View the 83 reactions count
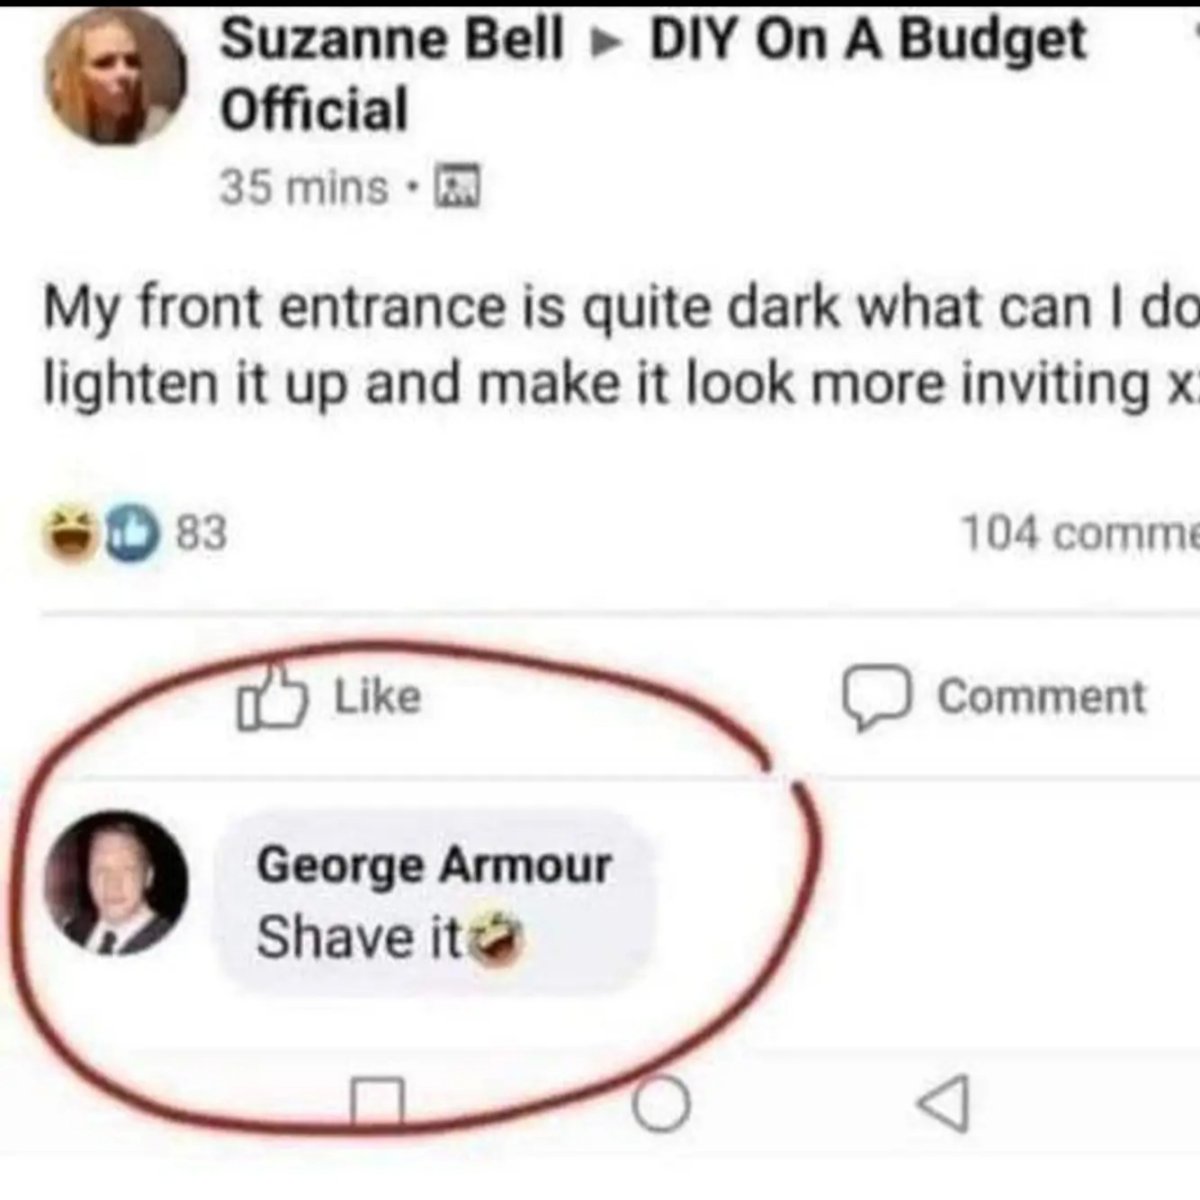 click(201, 533)
